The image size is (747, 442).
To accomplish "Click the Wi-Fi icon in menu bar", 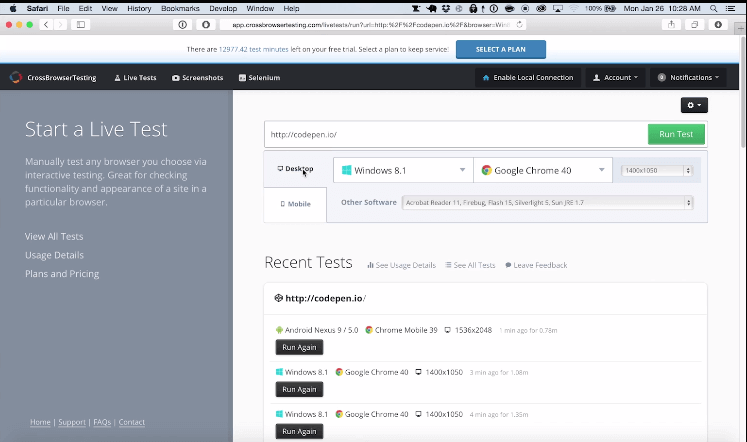I will (574, 9).
